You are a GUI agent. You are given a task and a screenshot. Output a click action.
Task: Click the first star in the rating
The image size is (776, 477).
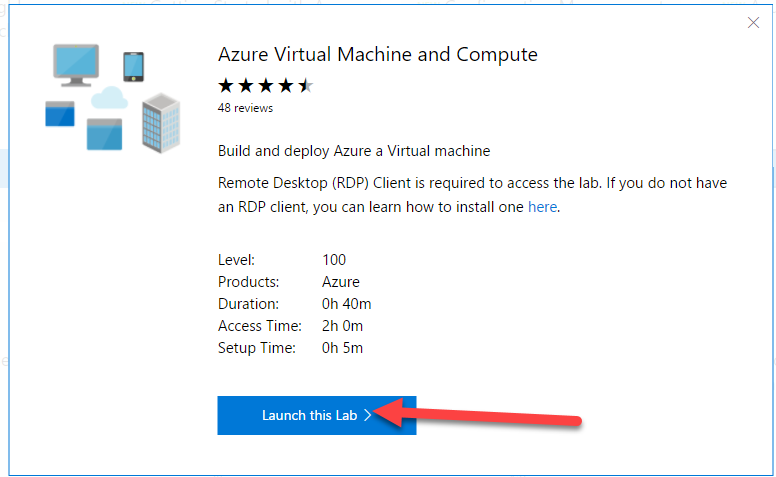pos(227,85)
